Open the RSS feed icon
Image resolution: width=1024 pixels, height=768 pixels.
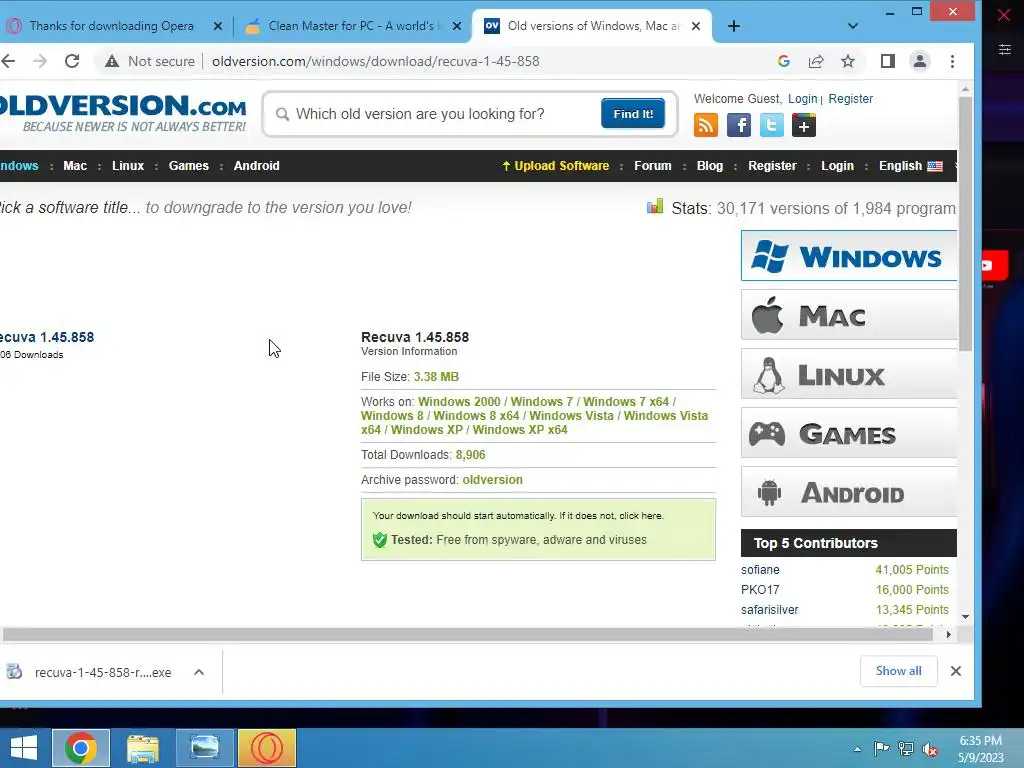tap(706, 125)
